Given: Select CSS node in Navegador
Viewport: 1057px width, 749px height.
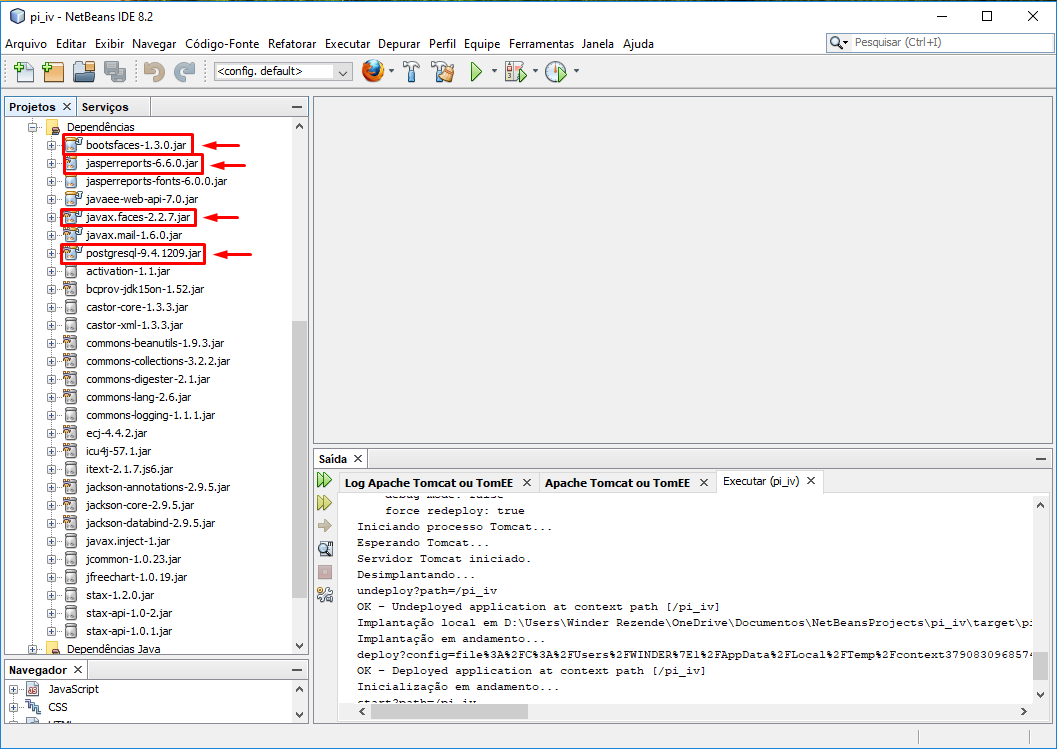Looking at the screenshot, I should pos(58,707).
